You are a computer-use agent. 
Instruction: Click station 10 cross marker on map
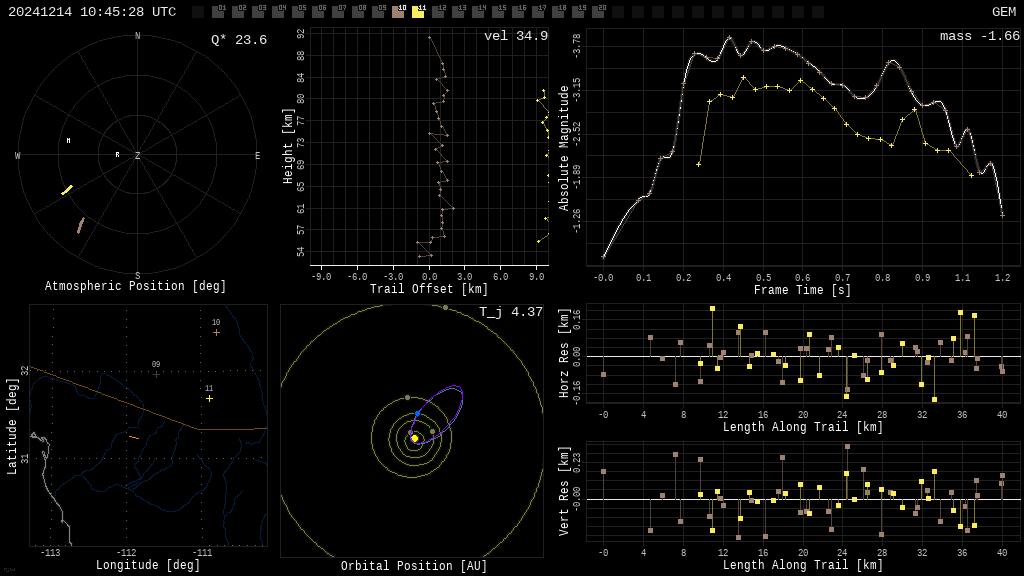(x=216, y=332)
